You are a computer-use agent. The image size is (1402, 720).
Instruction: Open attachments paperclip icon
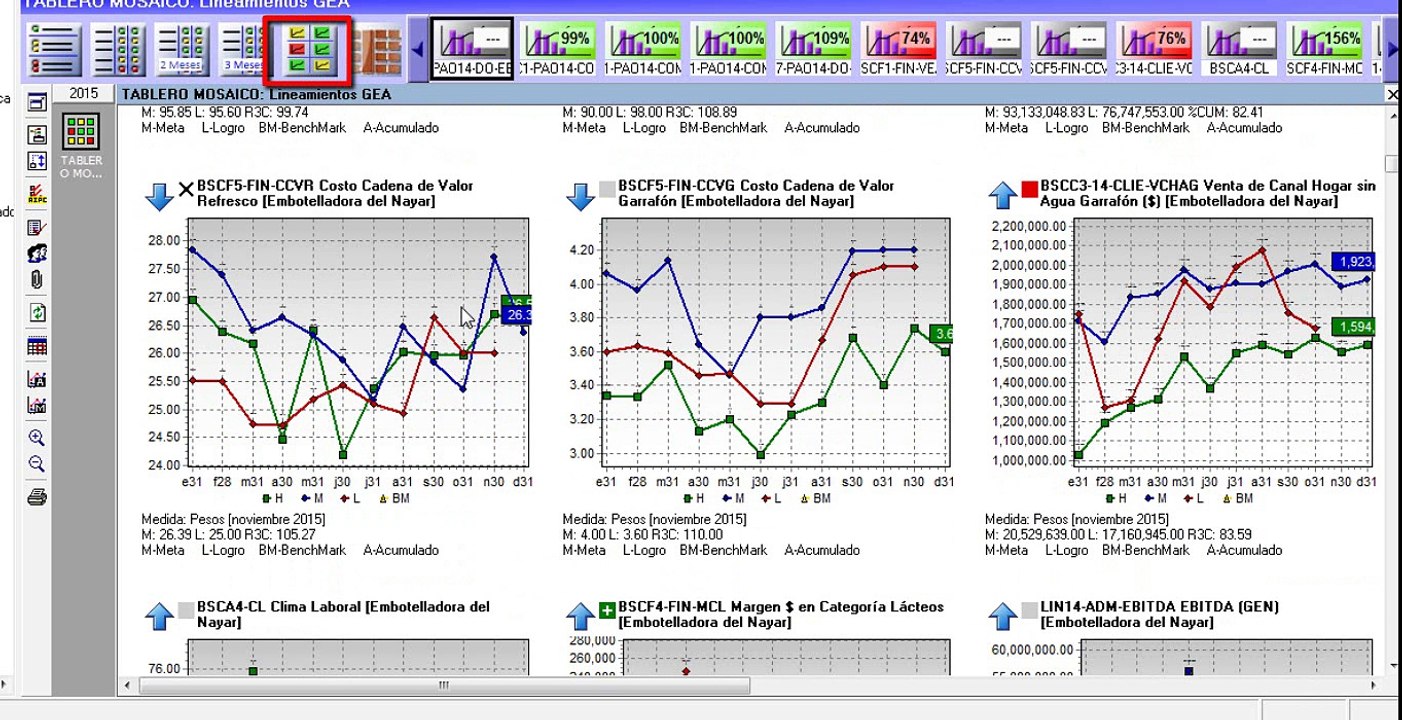coord(37,279)
